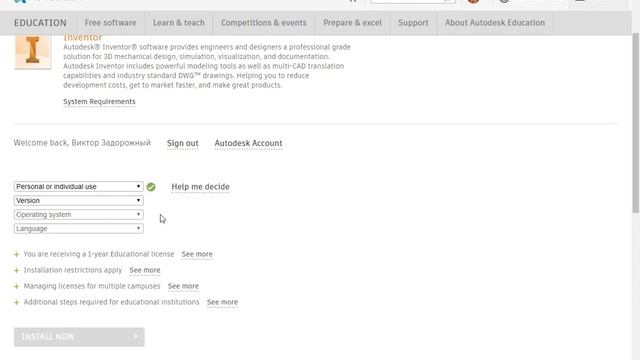Open the Operating system dropdown
Viewport: 640px width, 360px height.
pos(78,214)
